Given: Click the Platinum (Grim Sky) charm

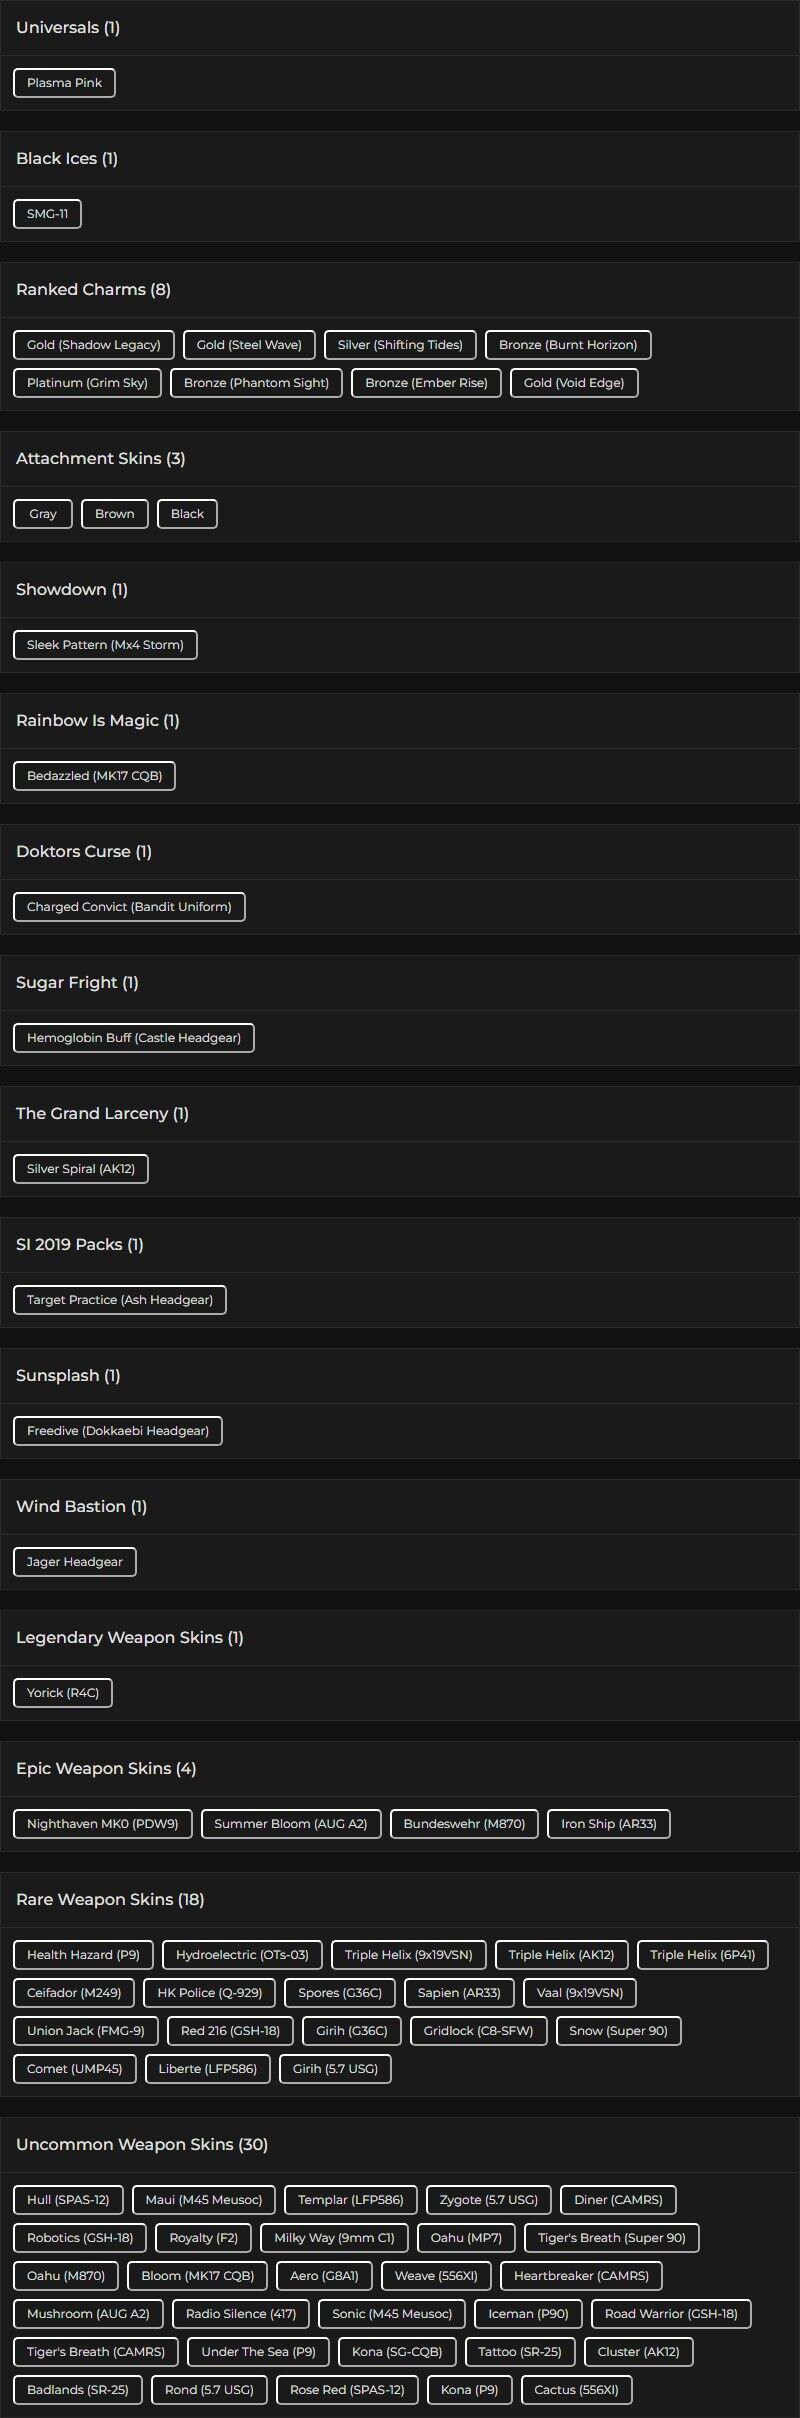Looking at the screenshot, I should [87, 383].
